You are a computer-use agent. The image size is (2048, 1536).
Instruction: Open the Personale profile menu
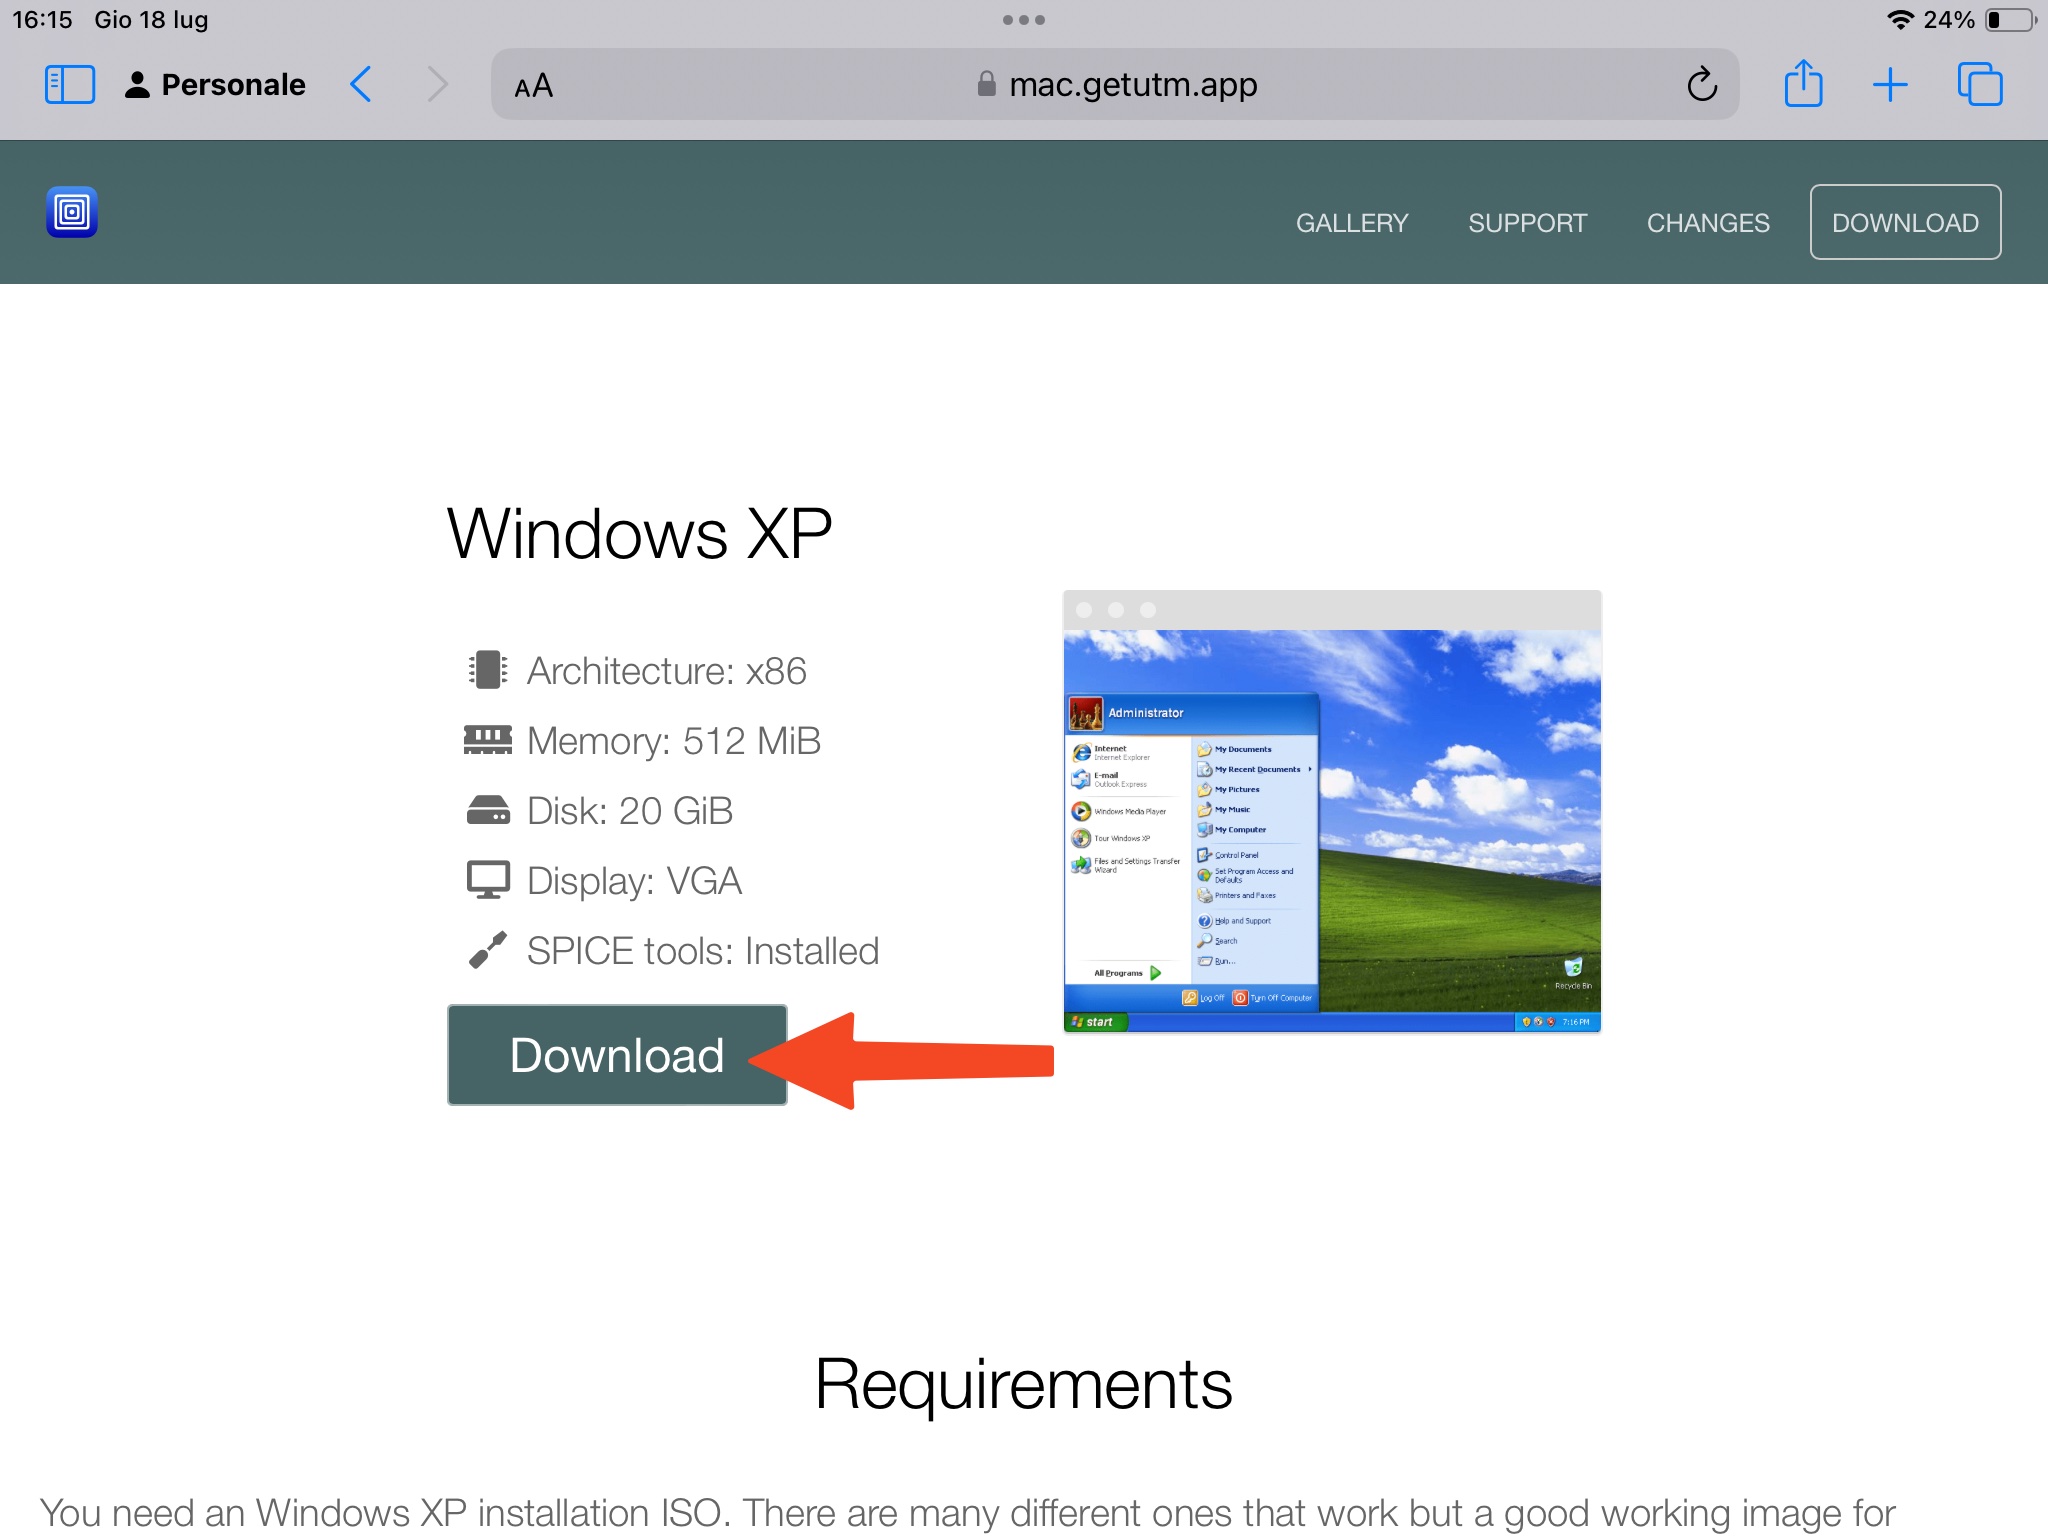215,85
